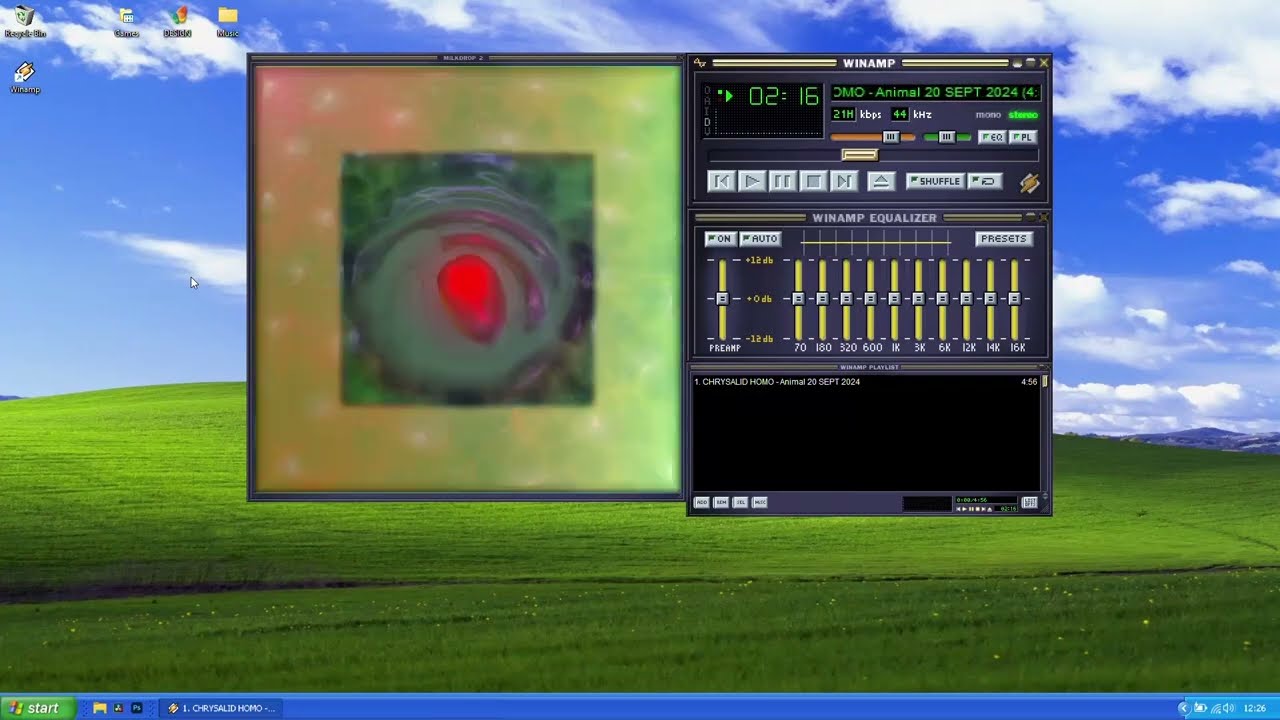Viewport: 1280px width, 720px height.
Task: Select CHRYSALID HOMO track in playlist
Action: (x=866, y=382)
